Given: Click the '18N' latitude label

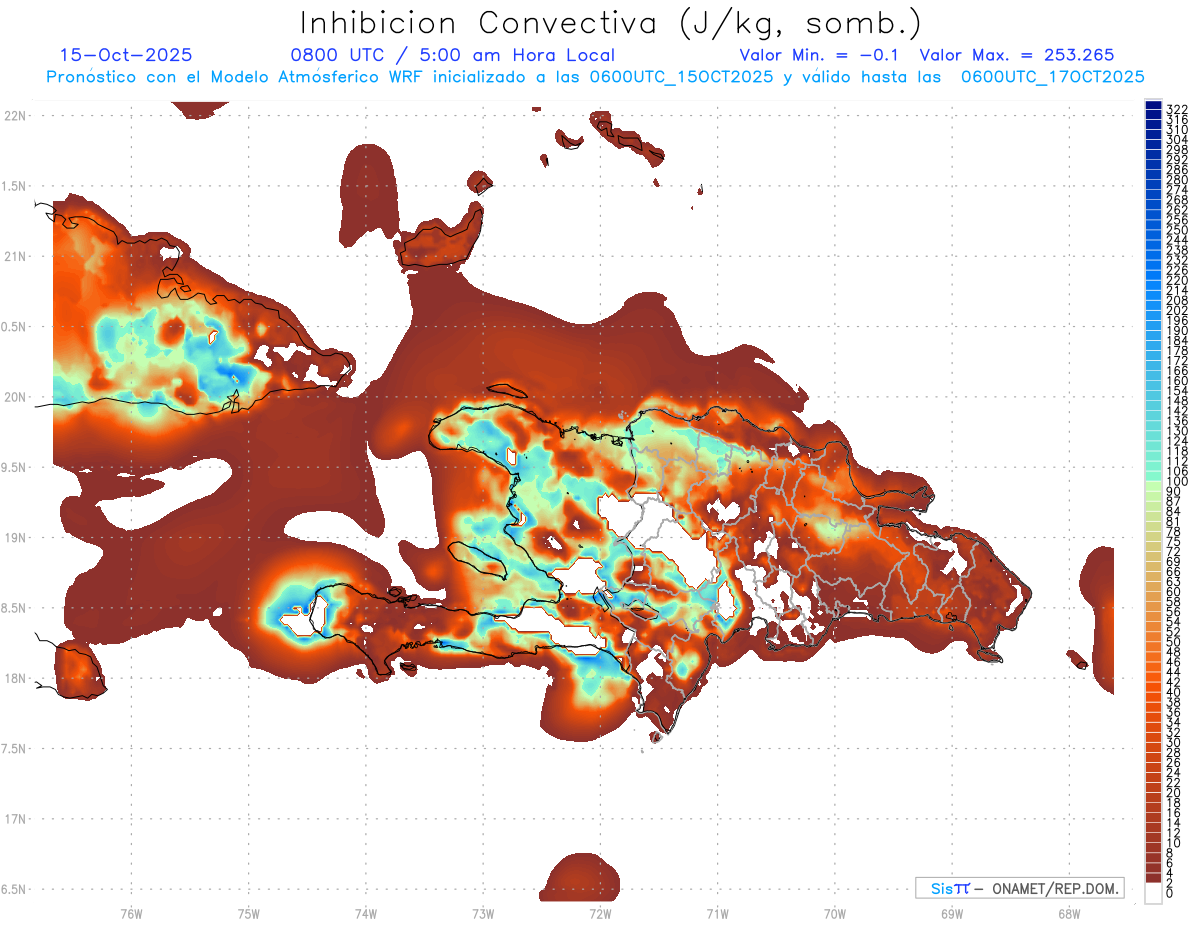Looking at the screenshot, I should (15, 678).
